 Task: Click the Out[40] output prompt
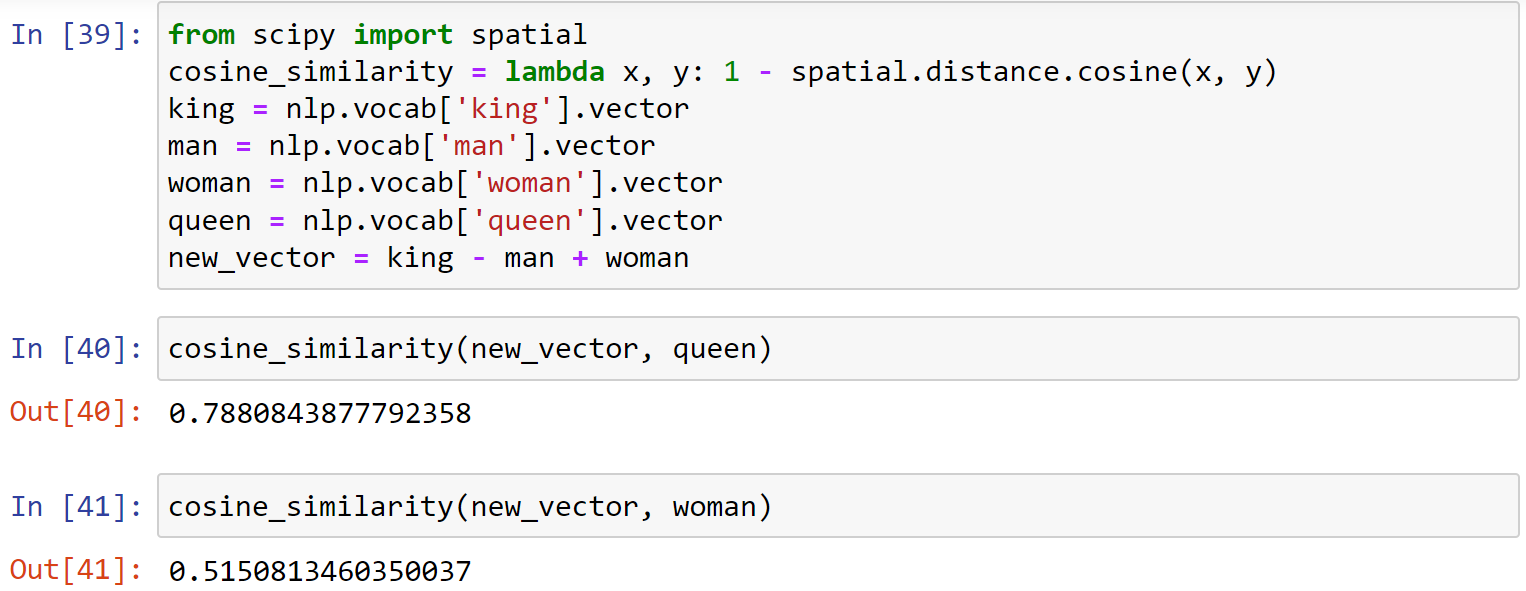click(x=76, y=412)
